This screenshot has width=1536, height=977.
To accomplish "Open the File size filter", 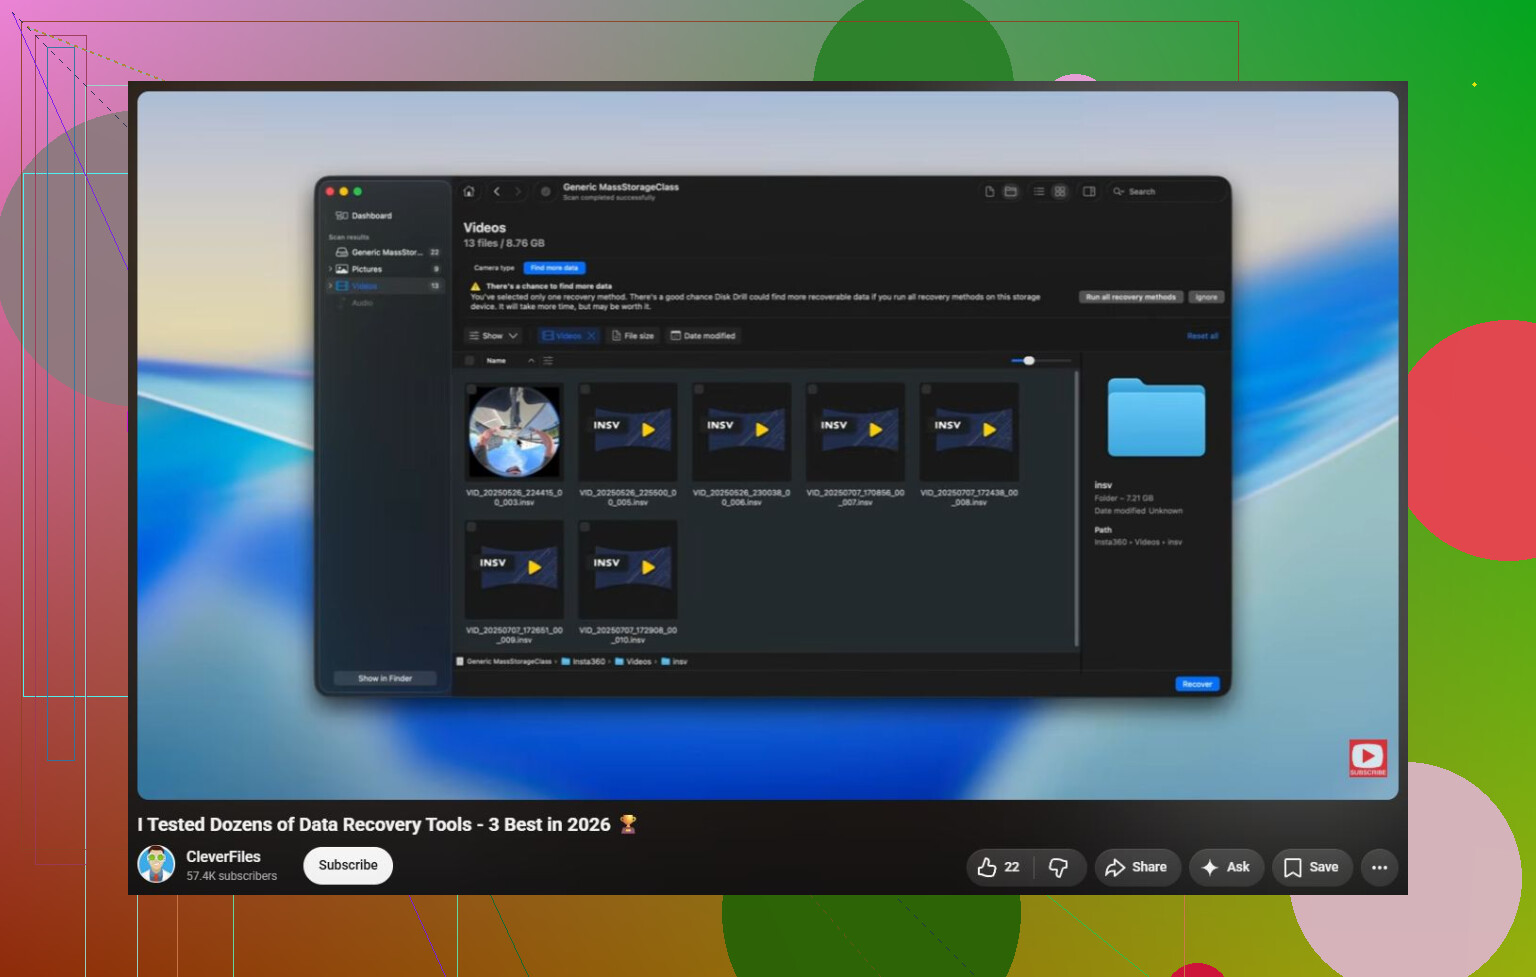I will pyautogui.click(x=633, y=336).
